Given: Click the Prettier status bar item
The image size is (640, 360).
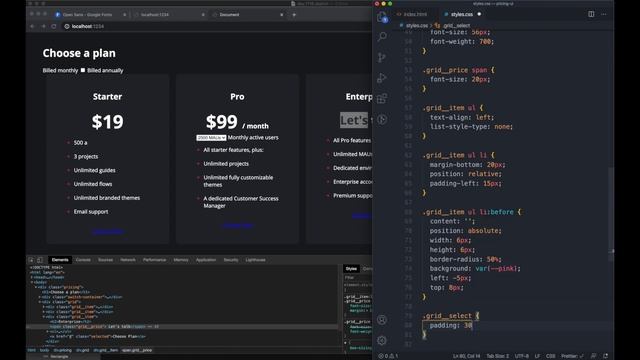Looking at the screenshot, I should [573, 356].
